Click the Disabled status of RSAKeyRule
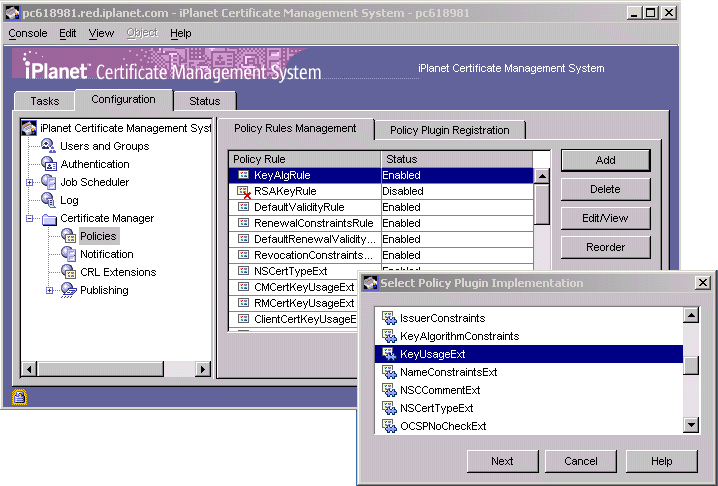 [403, 191]
